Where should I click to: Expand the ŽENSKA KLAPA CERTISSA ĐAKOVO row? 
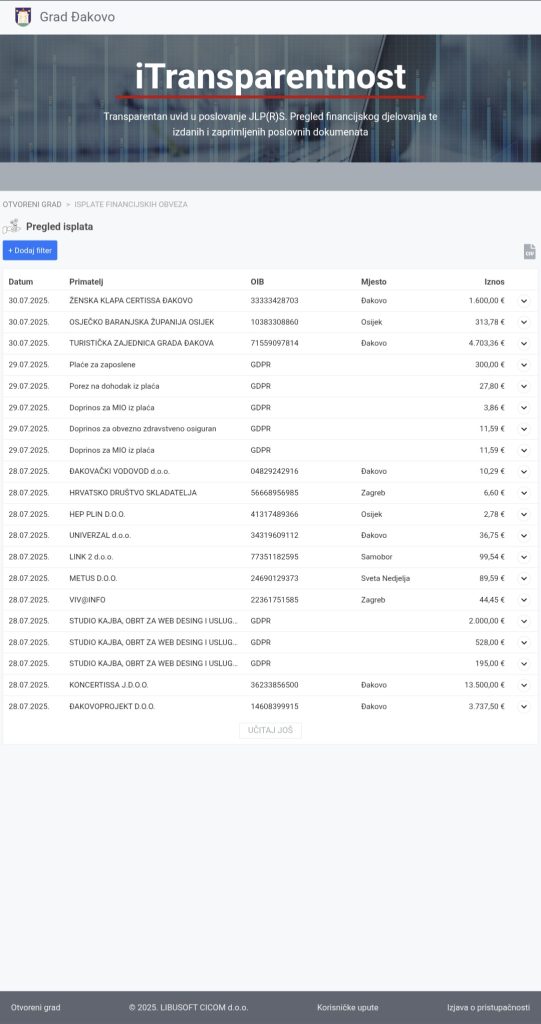click(x=523, y=300)
